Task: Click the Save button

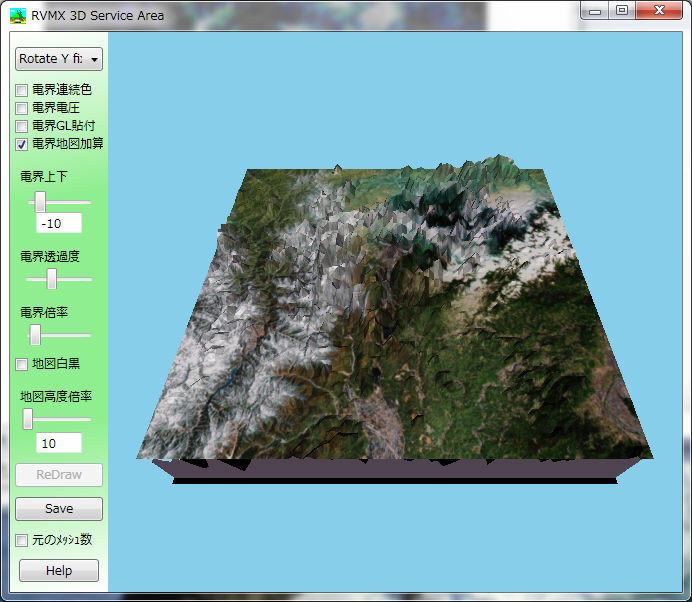Action: tap(59, 509)
